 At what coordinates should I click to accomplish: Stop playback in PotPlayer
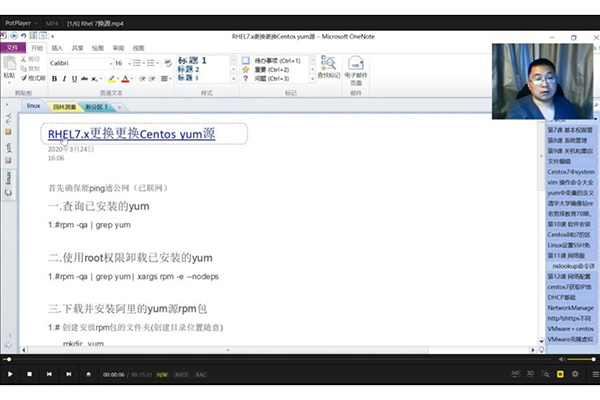pos(29,374)
